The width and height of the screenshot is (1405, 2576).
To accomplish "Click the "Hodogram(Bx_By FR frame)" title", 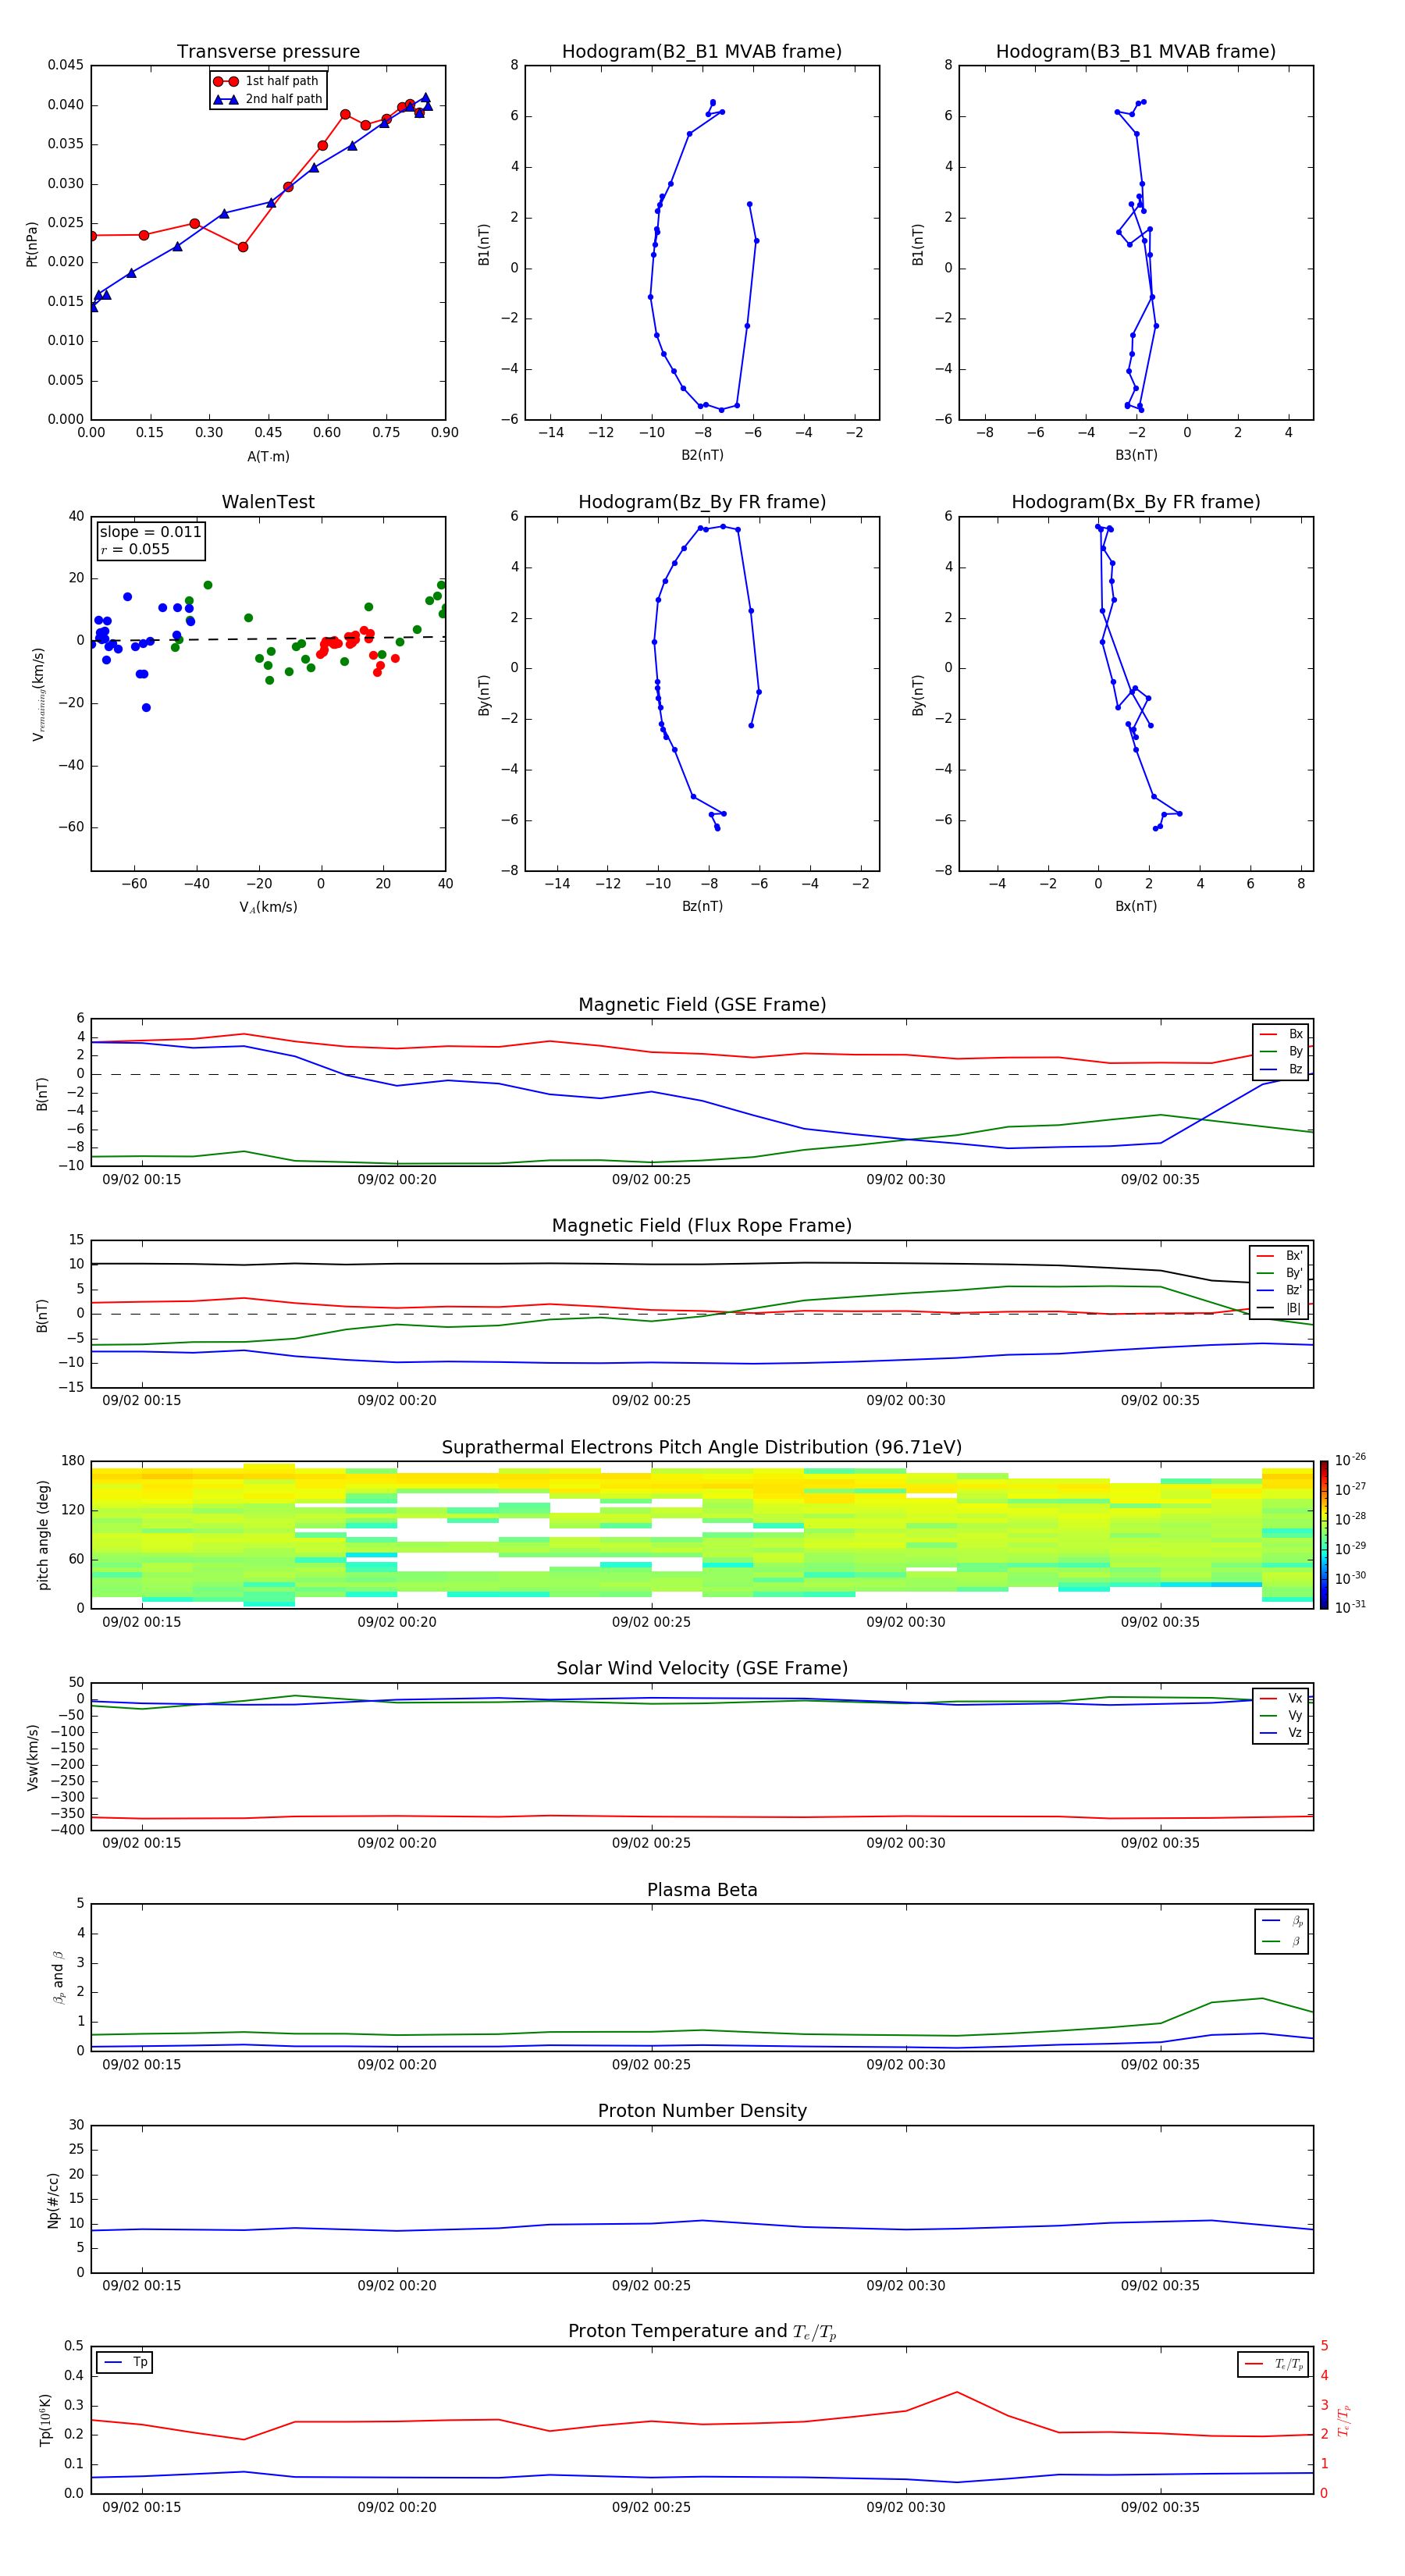I will (1135, 502).
